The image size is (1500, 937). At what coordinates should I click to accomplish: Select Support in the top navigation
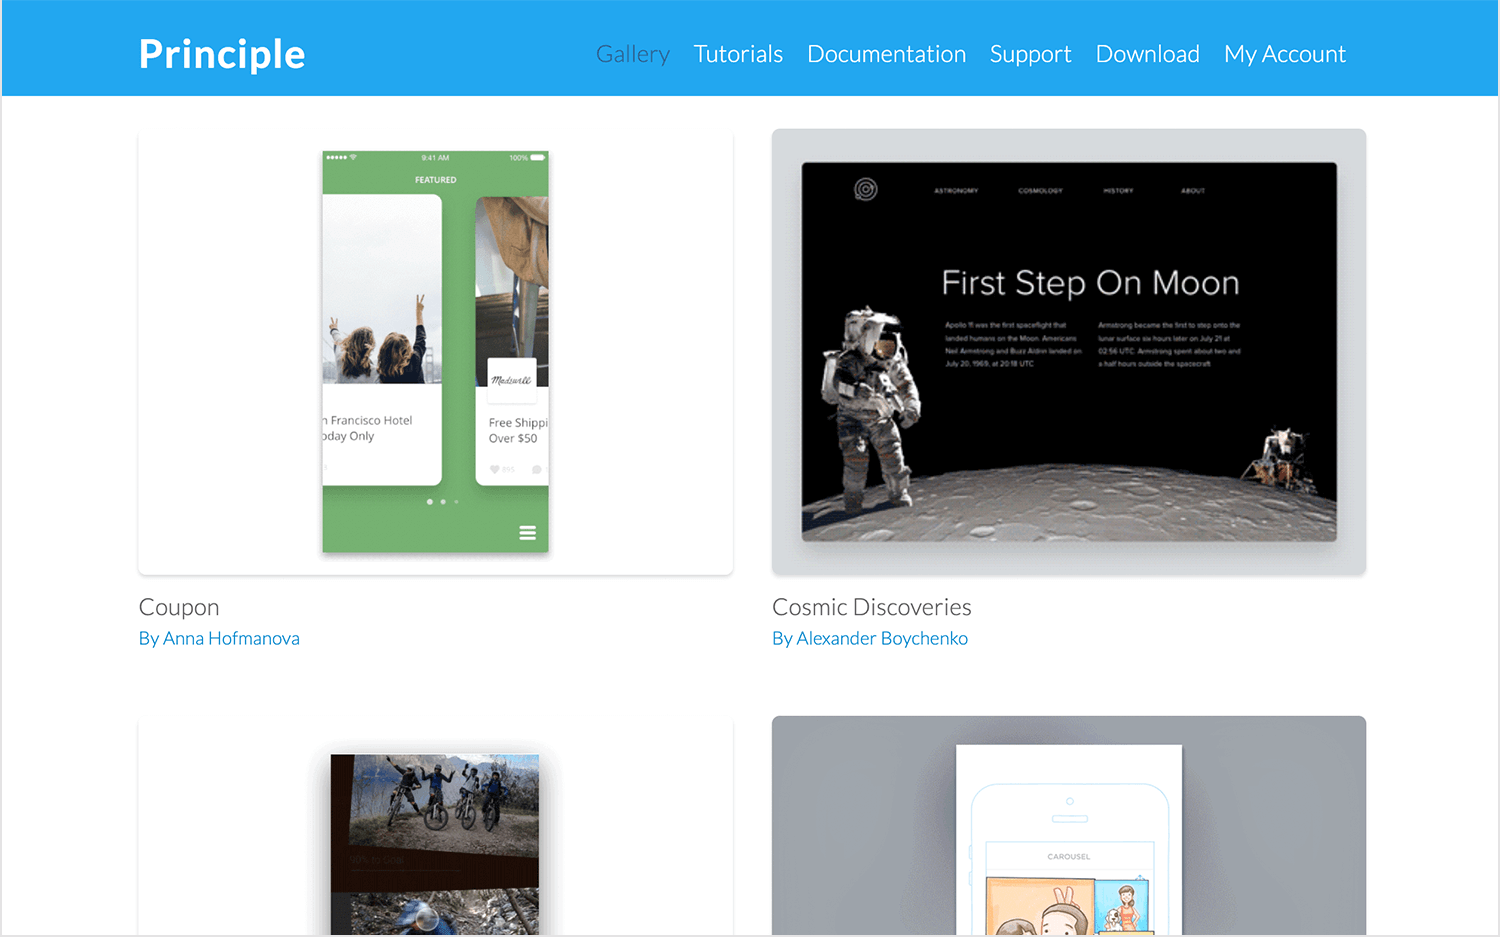[1030, 54]
